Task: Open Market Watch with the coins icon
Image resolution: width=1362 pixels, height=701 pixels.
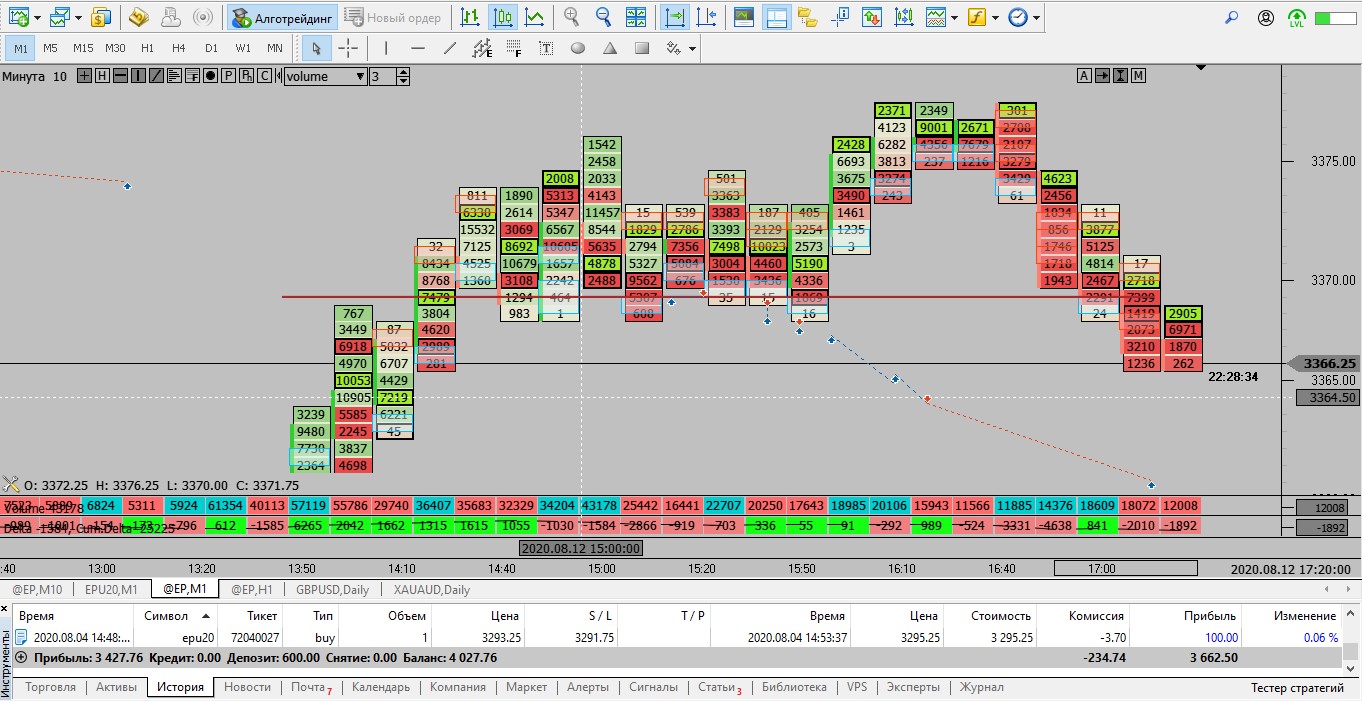Action: tap(101, 17)
